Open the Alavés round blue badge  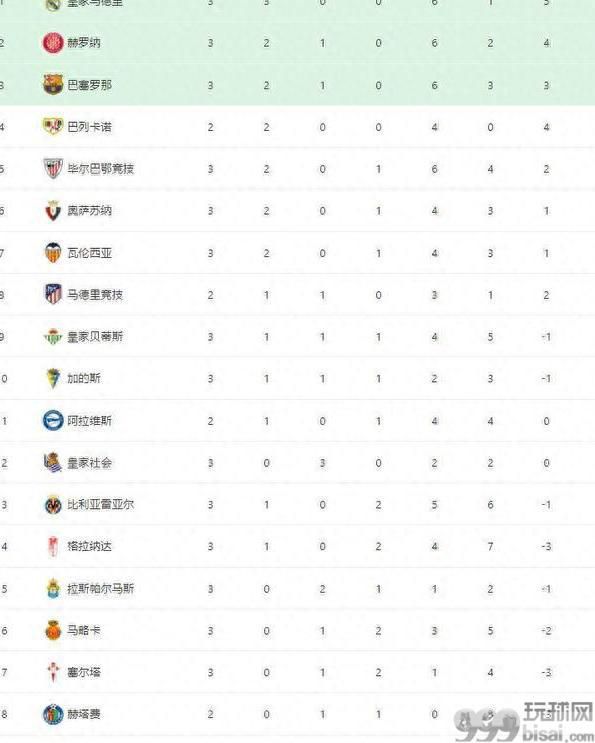tap(53, 420)
